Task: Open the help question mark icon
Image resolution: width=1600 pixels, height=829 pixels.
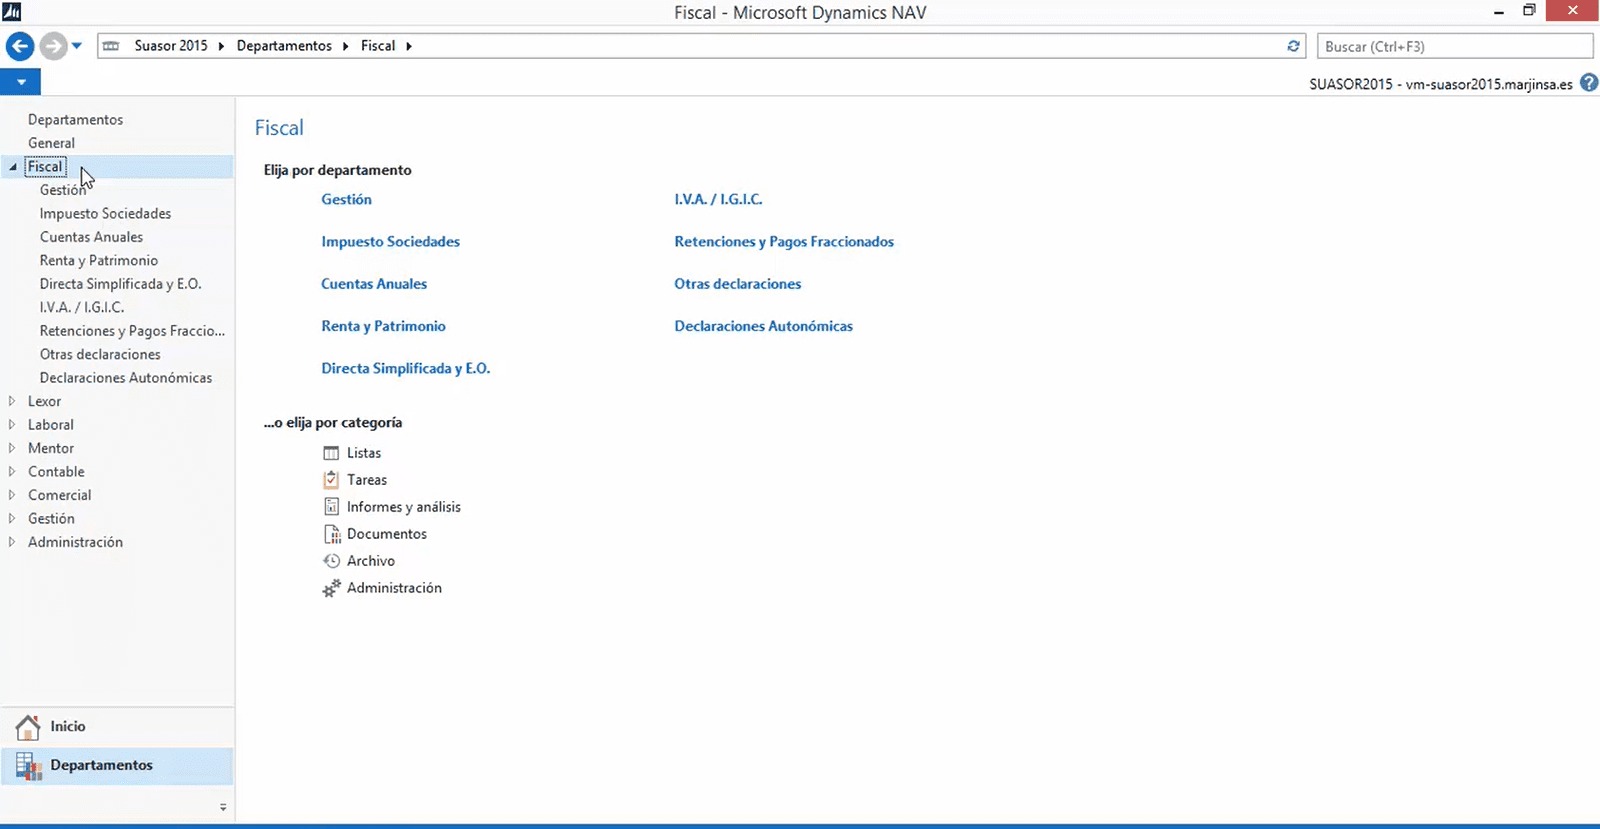Action: [x=1588, y=84]
